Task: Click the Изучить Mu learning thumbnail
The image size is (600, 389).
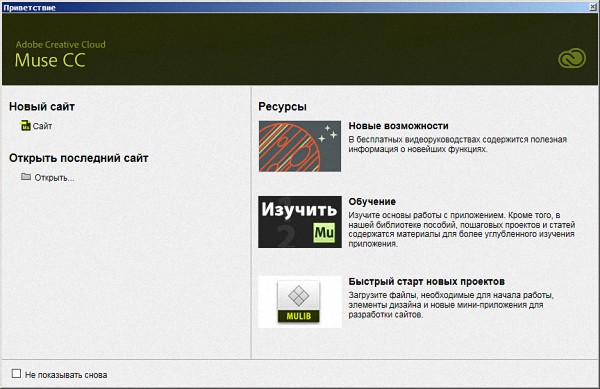Action: [300, 222]
